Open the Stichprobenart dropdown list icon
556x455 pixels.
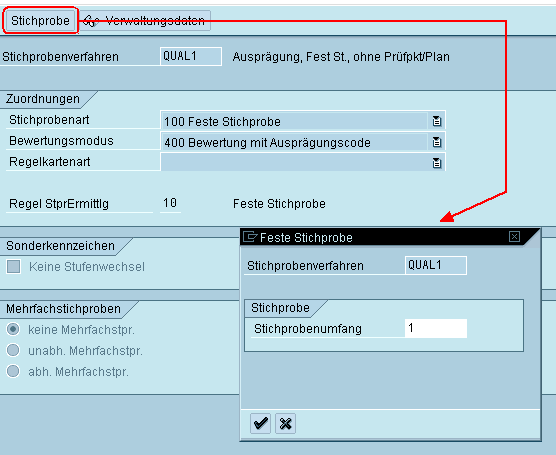pos(437,121)
